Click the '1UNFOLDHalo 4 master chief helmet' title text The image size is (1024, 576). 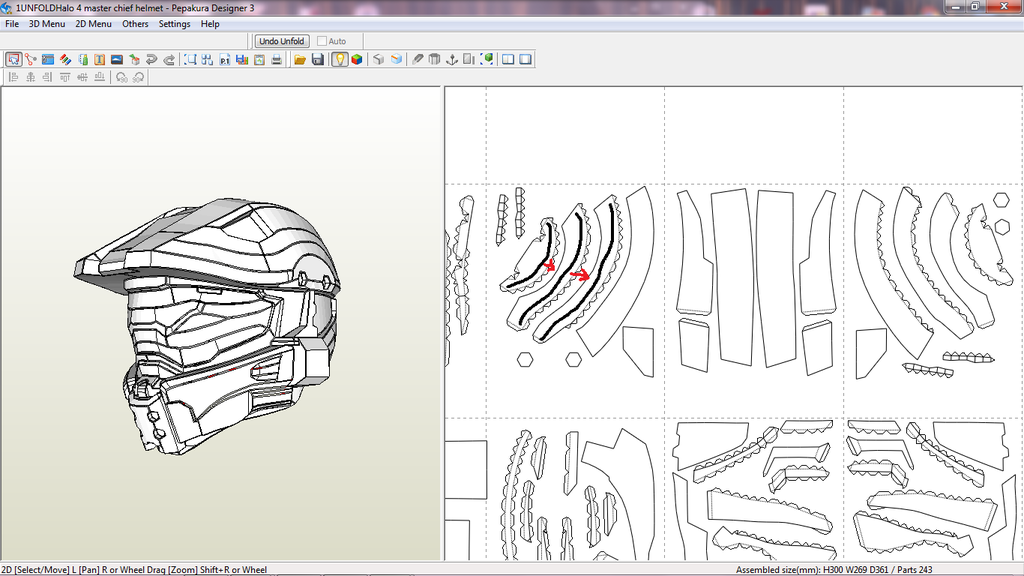click(89, 8)
